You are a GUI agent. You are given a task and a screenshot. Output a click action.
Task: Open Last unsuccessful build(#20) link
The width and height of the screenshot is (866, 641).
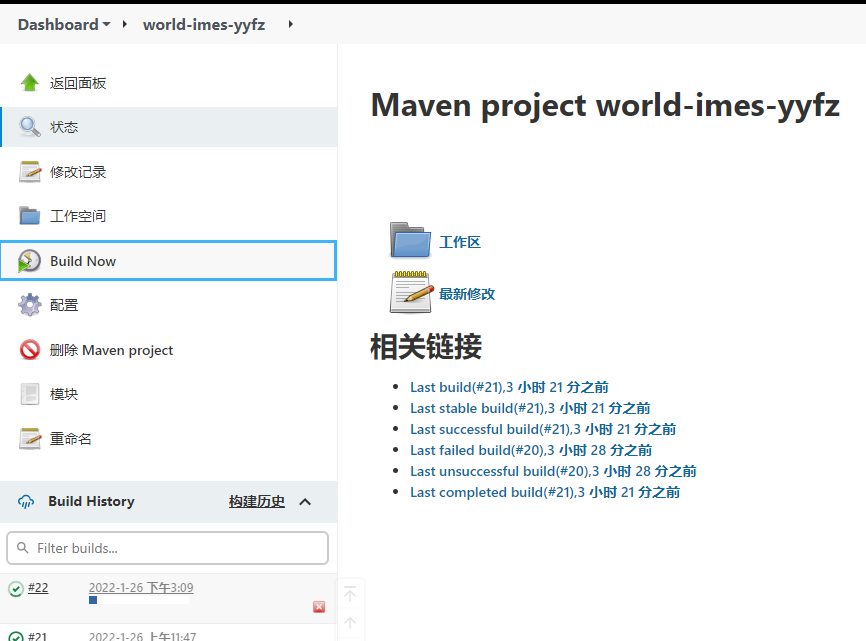tap(553, 471)
